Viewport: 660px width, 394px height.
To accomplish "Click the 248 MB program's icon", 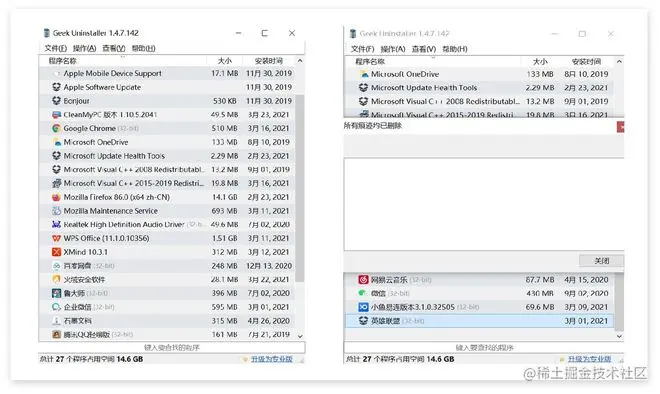I will (56, 266).
